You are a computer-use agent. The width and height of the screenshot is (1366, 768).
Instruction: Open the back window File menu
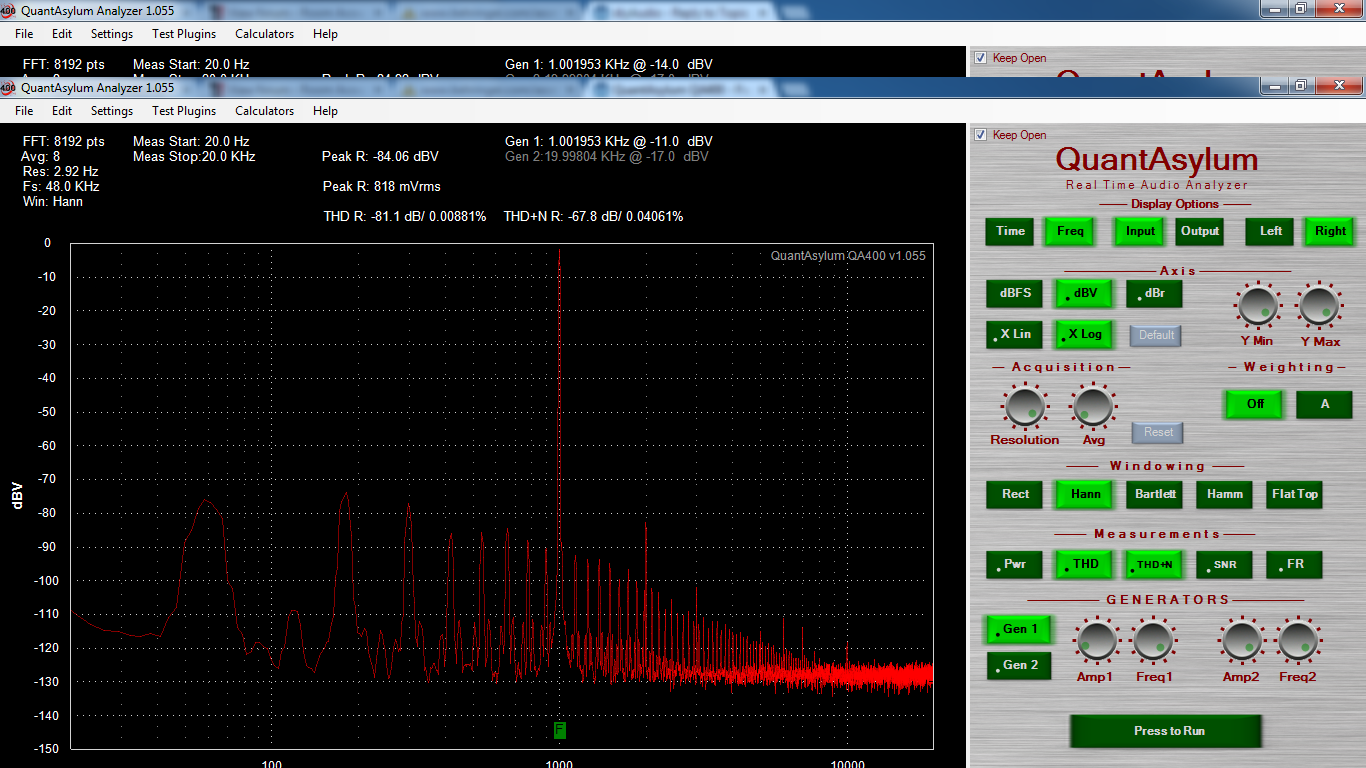coord(24,34)
